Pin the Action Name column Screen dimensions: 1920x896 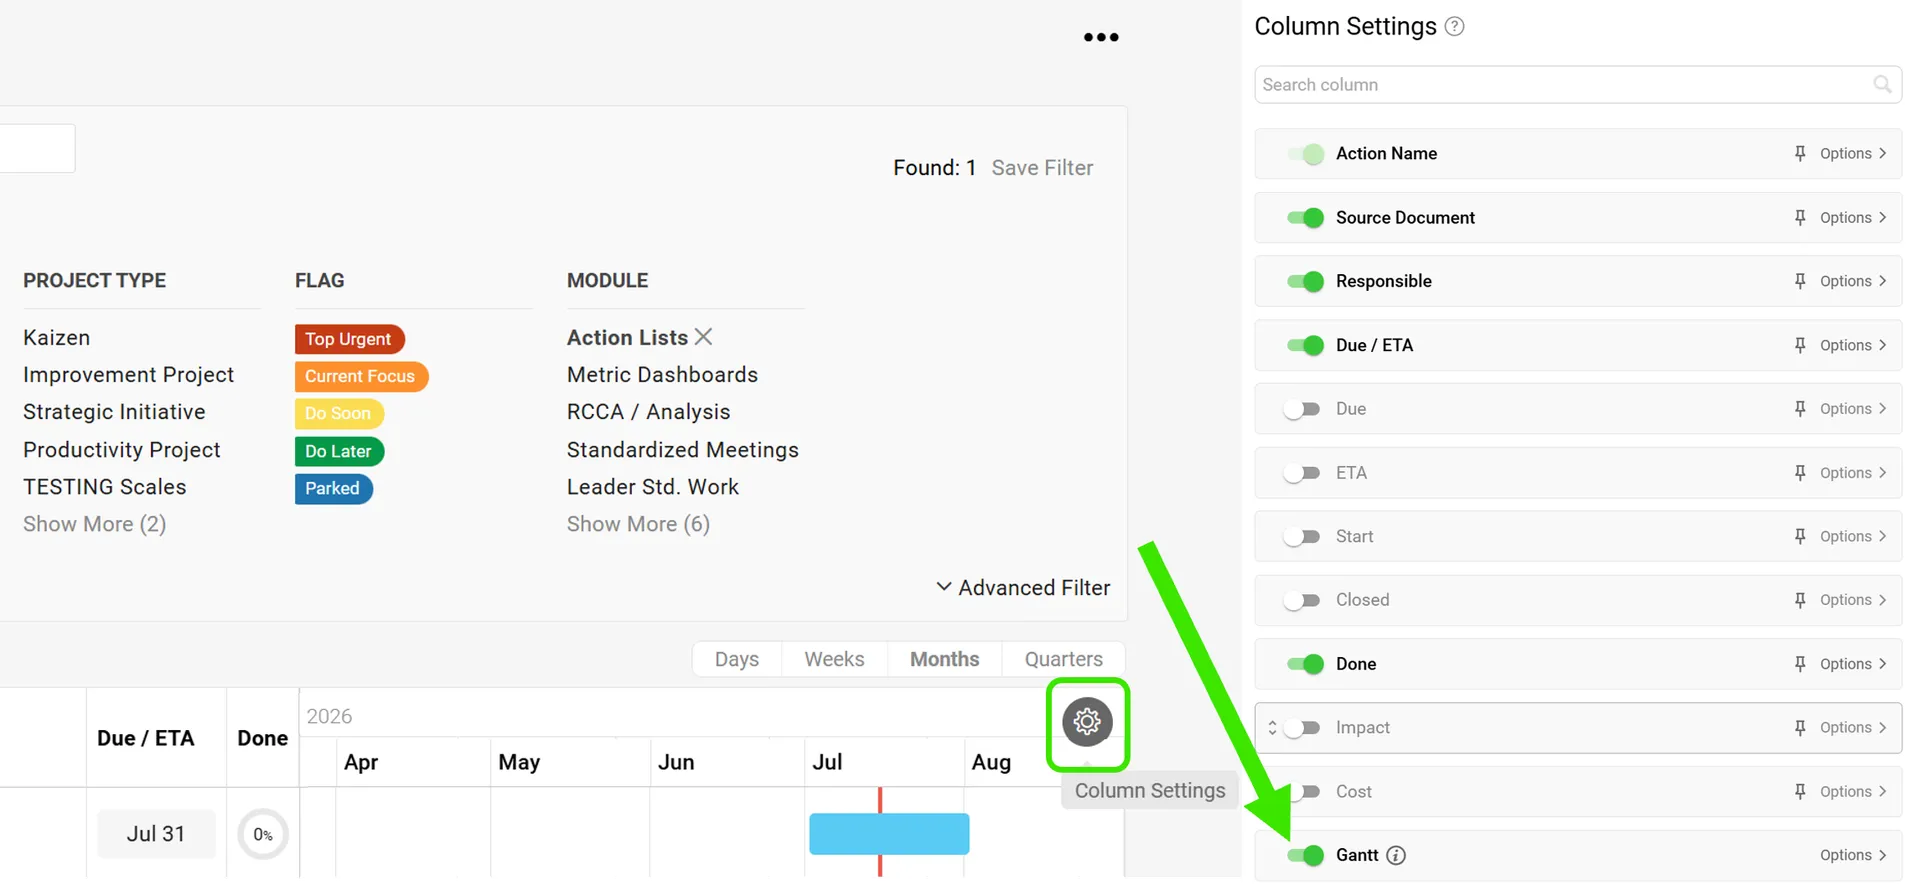(1800, 154)
